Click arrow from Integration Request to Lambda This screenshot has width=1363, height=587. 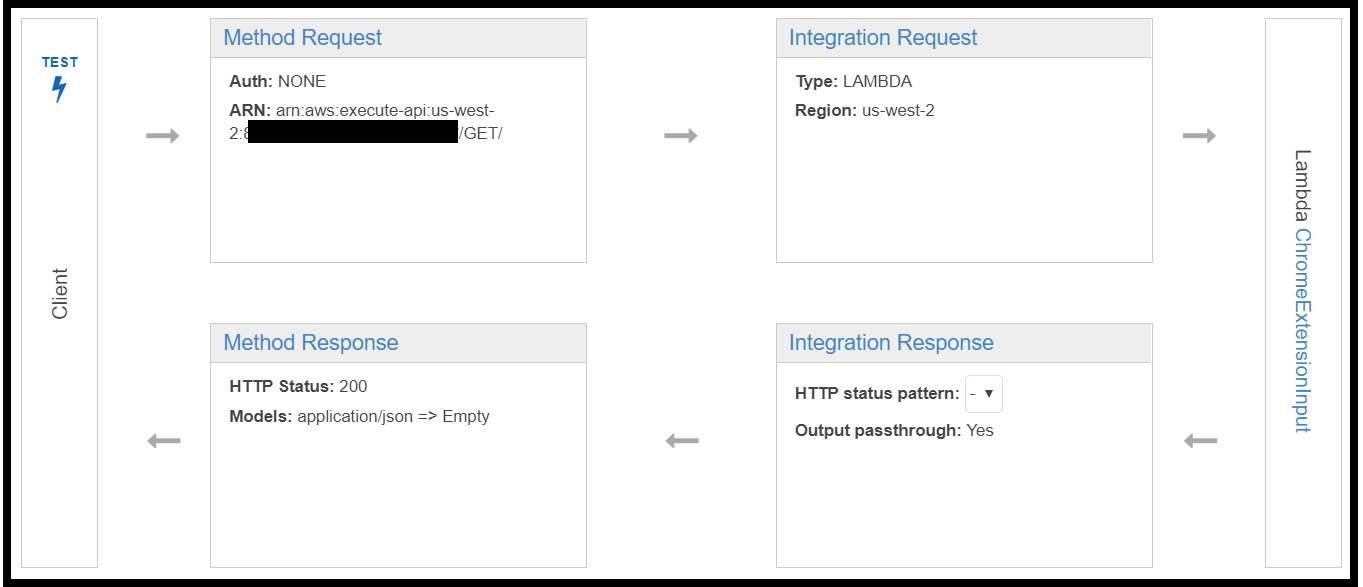(1199, 136)
